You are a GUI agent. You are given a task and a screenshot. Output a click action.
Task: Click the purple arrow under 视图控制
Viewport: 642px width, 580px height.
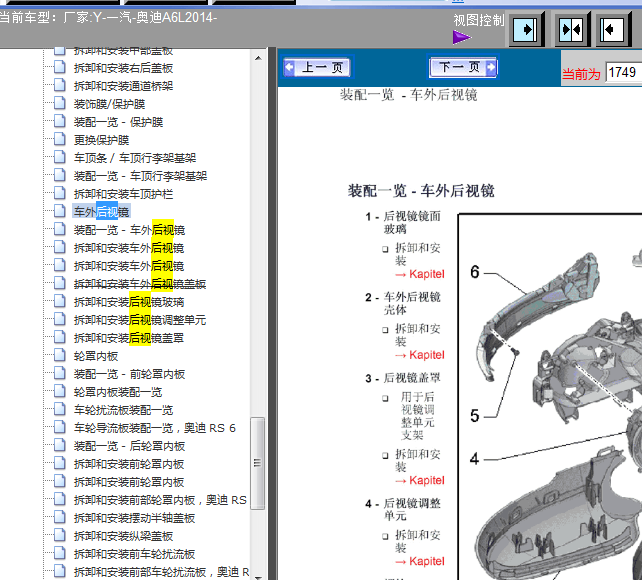462,37
